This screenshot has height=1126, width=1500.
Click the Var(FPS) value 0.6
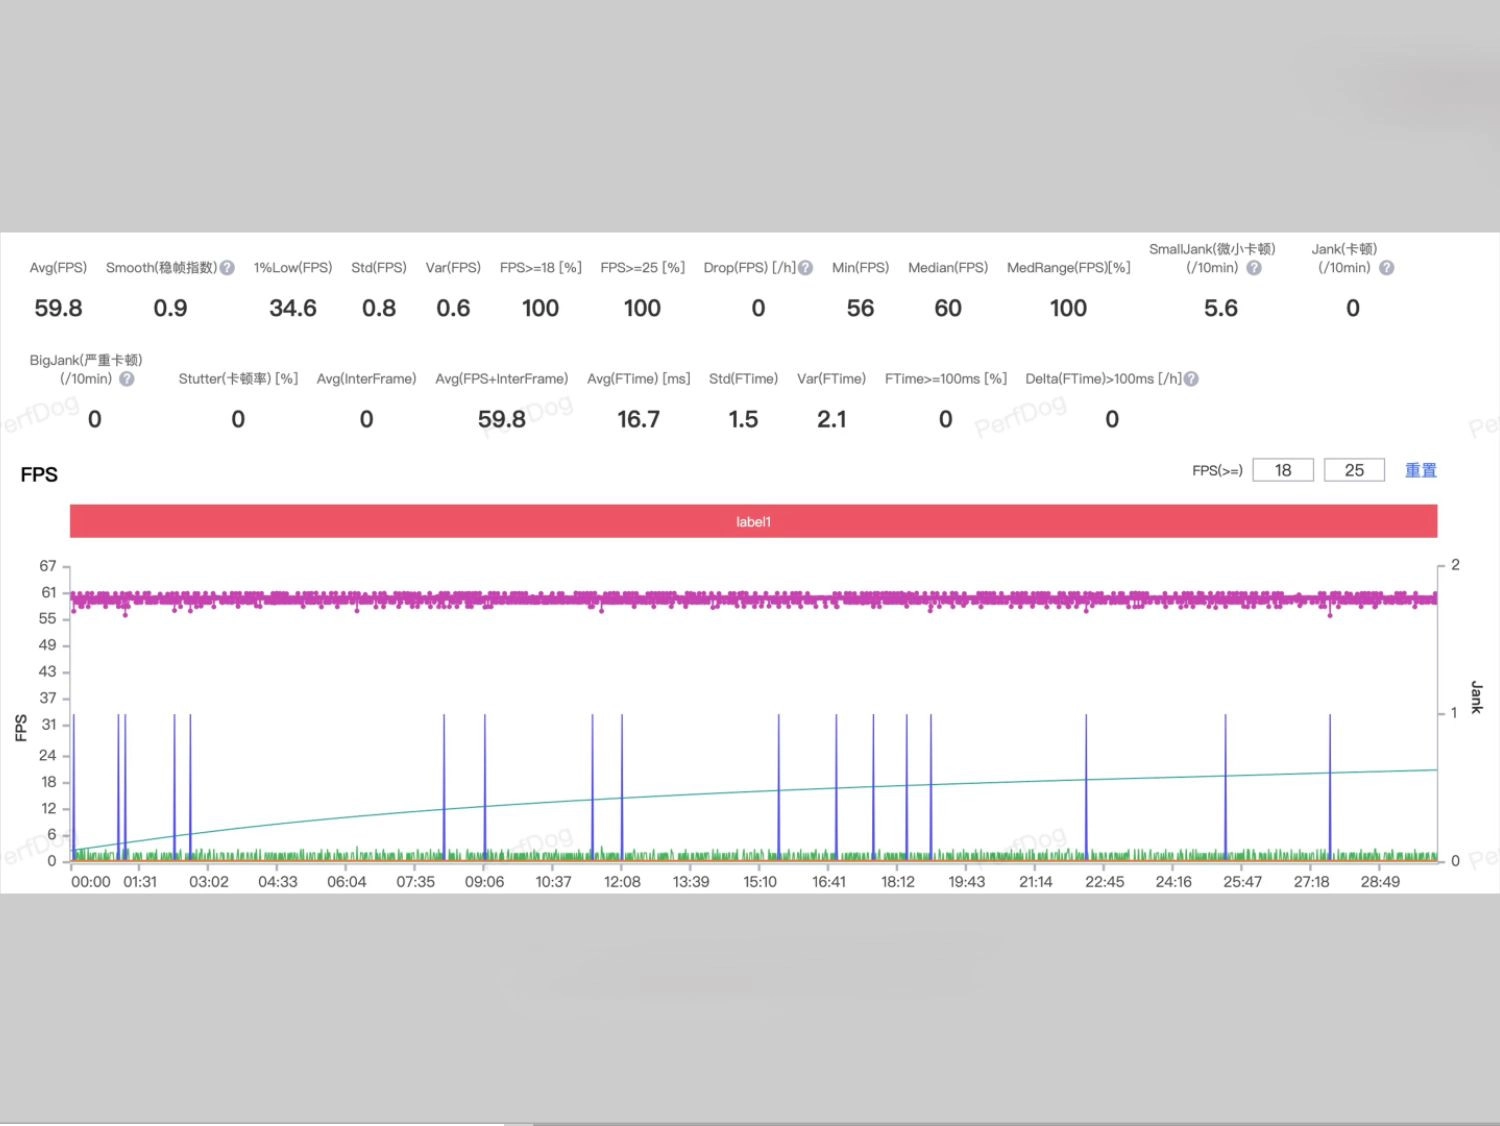point(453,308)
